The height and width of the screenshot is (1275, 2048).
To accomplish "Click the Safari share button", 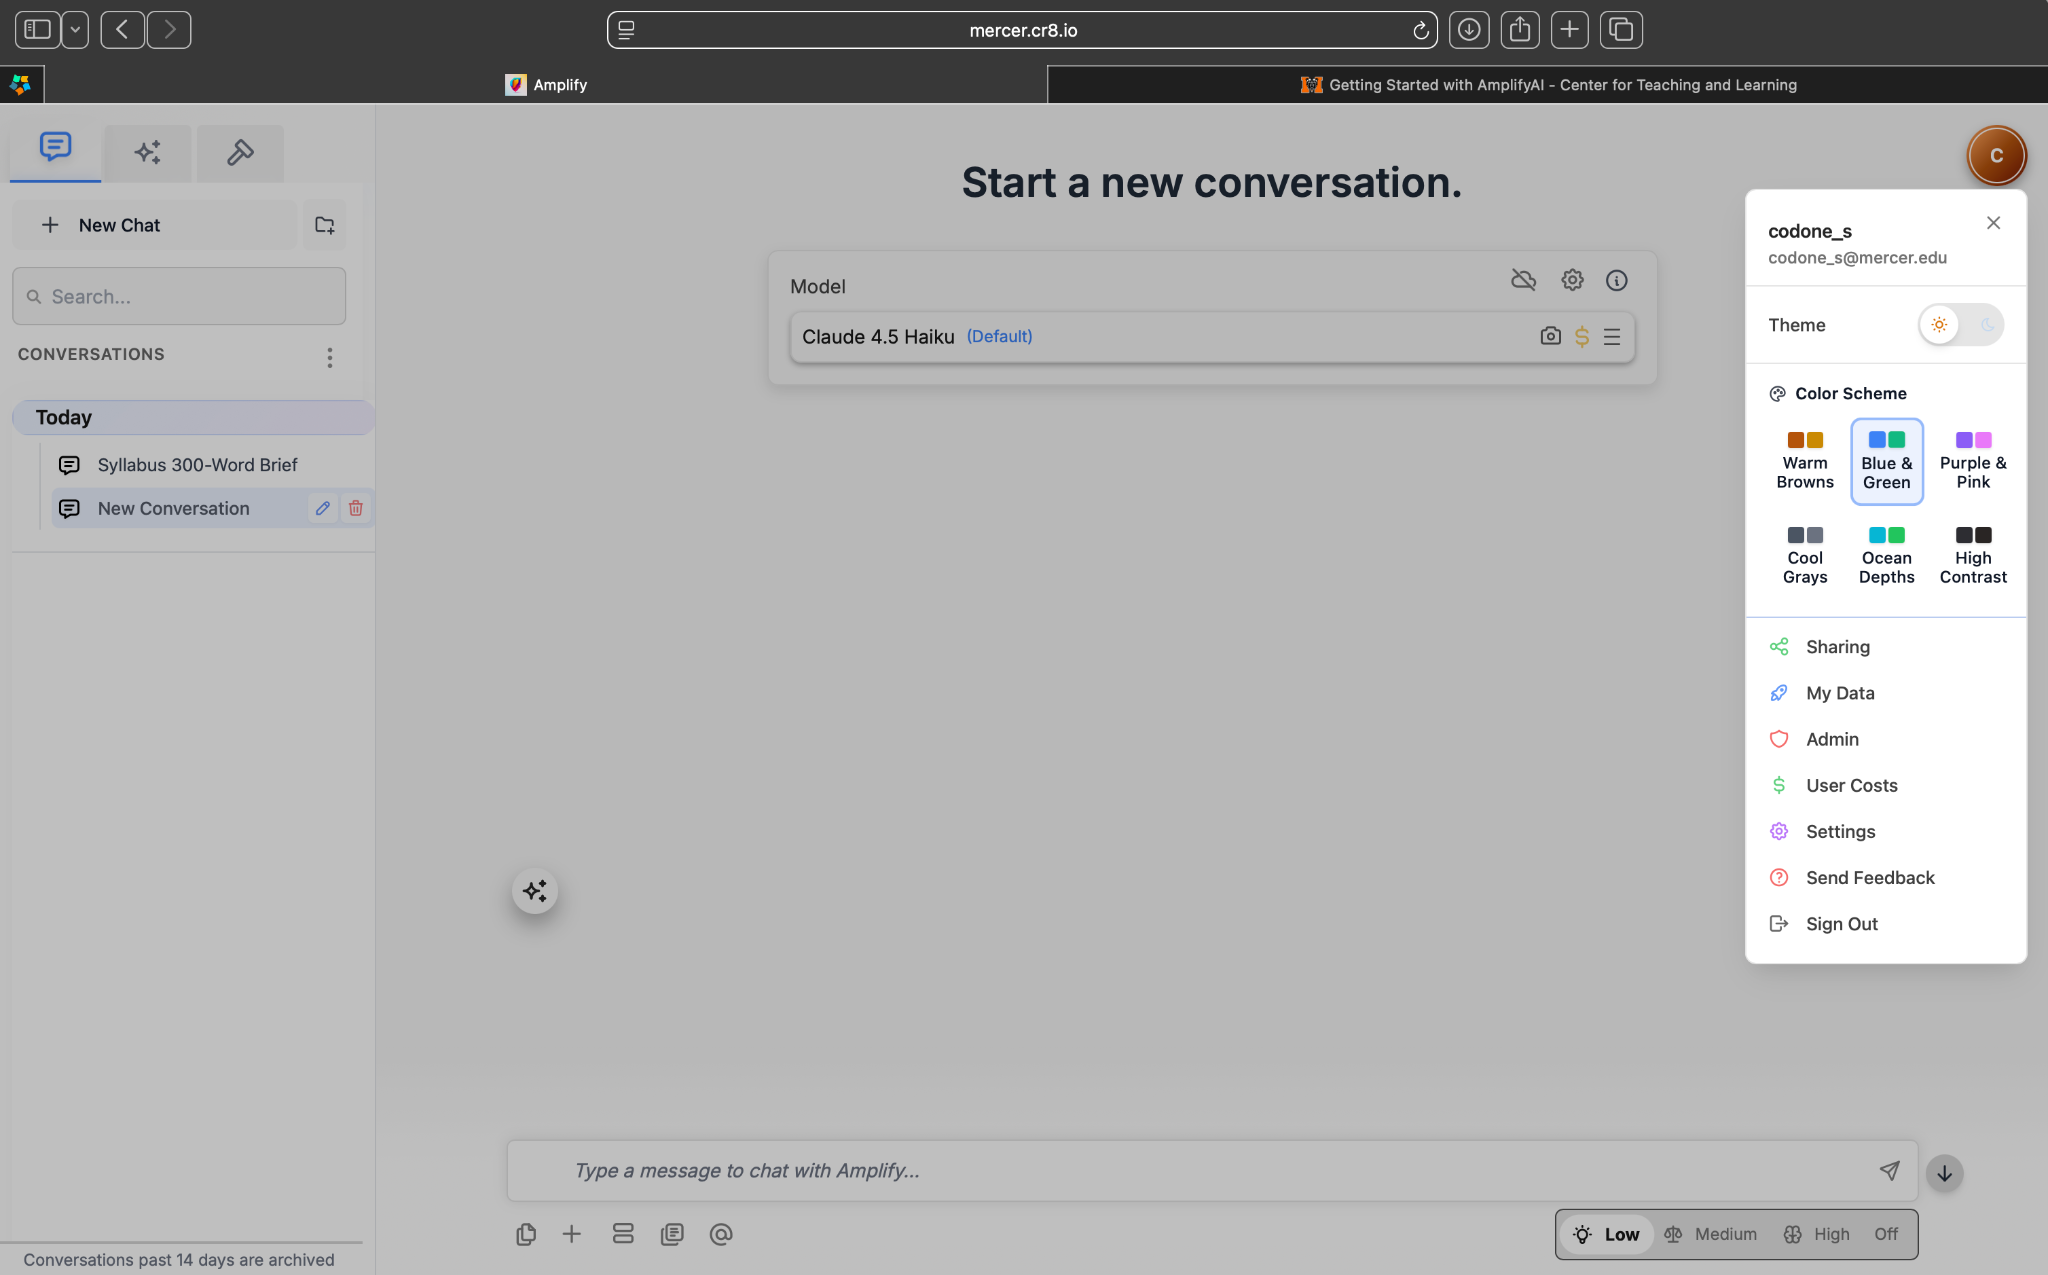I will tap(1520, 30).
